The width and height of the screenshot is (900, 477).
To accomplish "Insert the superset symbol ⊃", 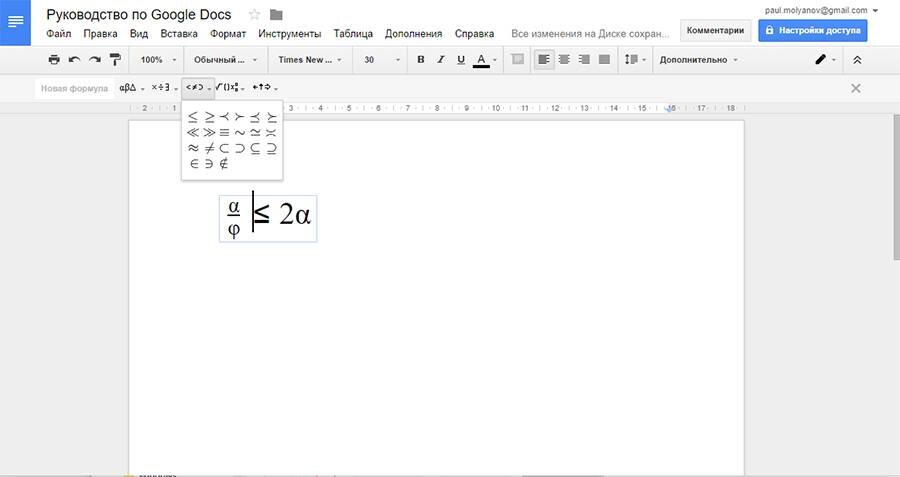I will (239, 148).
